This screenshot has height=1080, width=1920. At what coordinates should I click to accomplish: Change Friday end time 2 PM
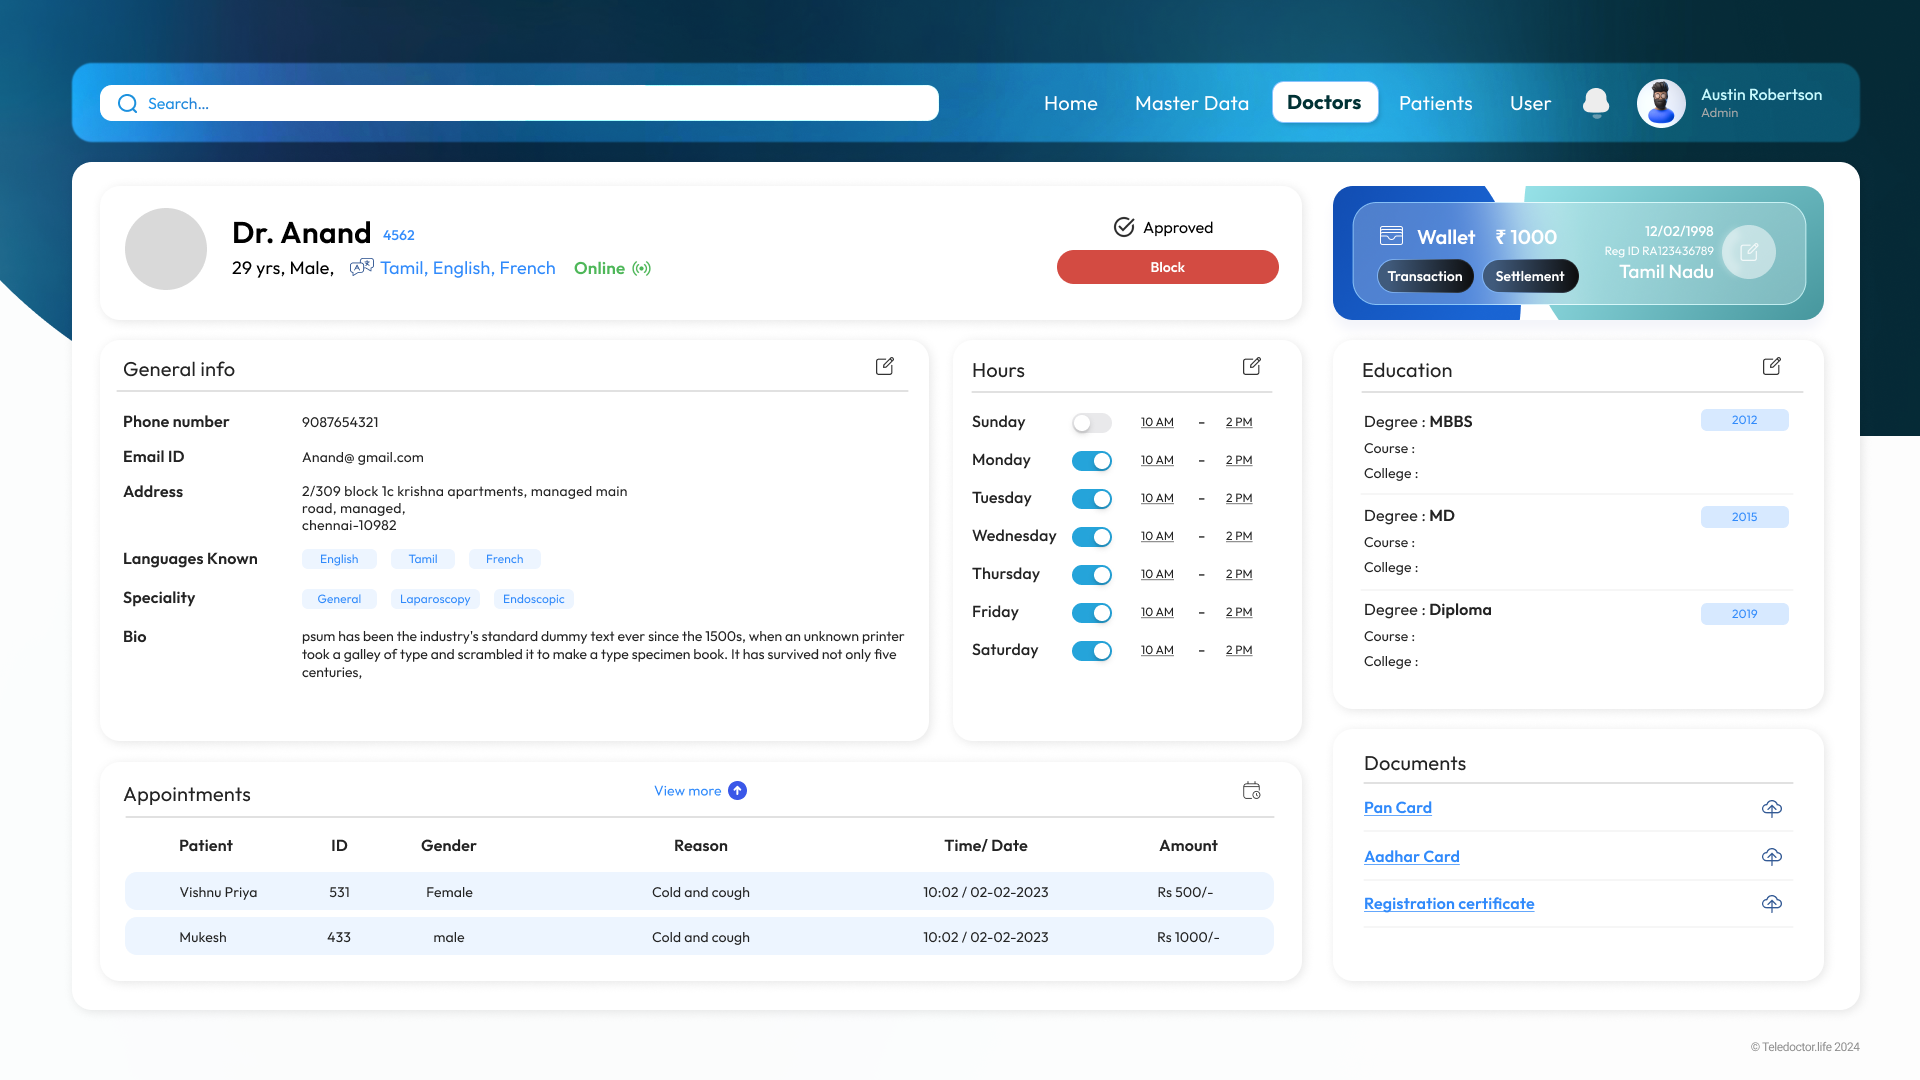(x=1238, y=612)
